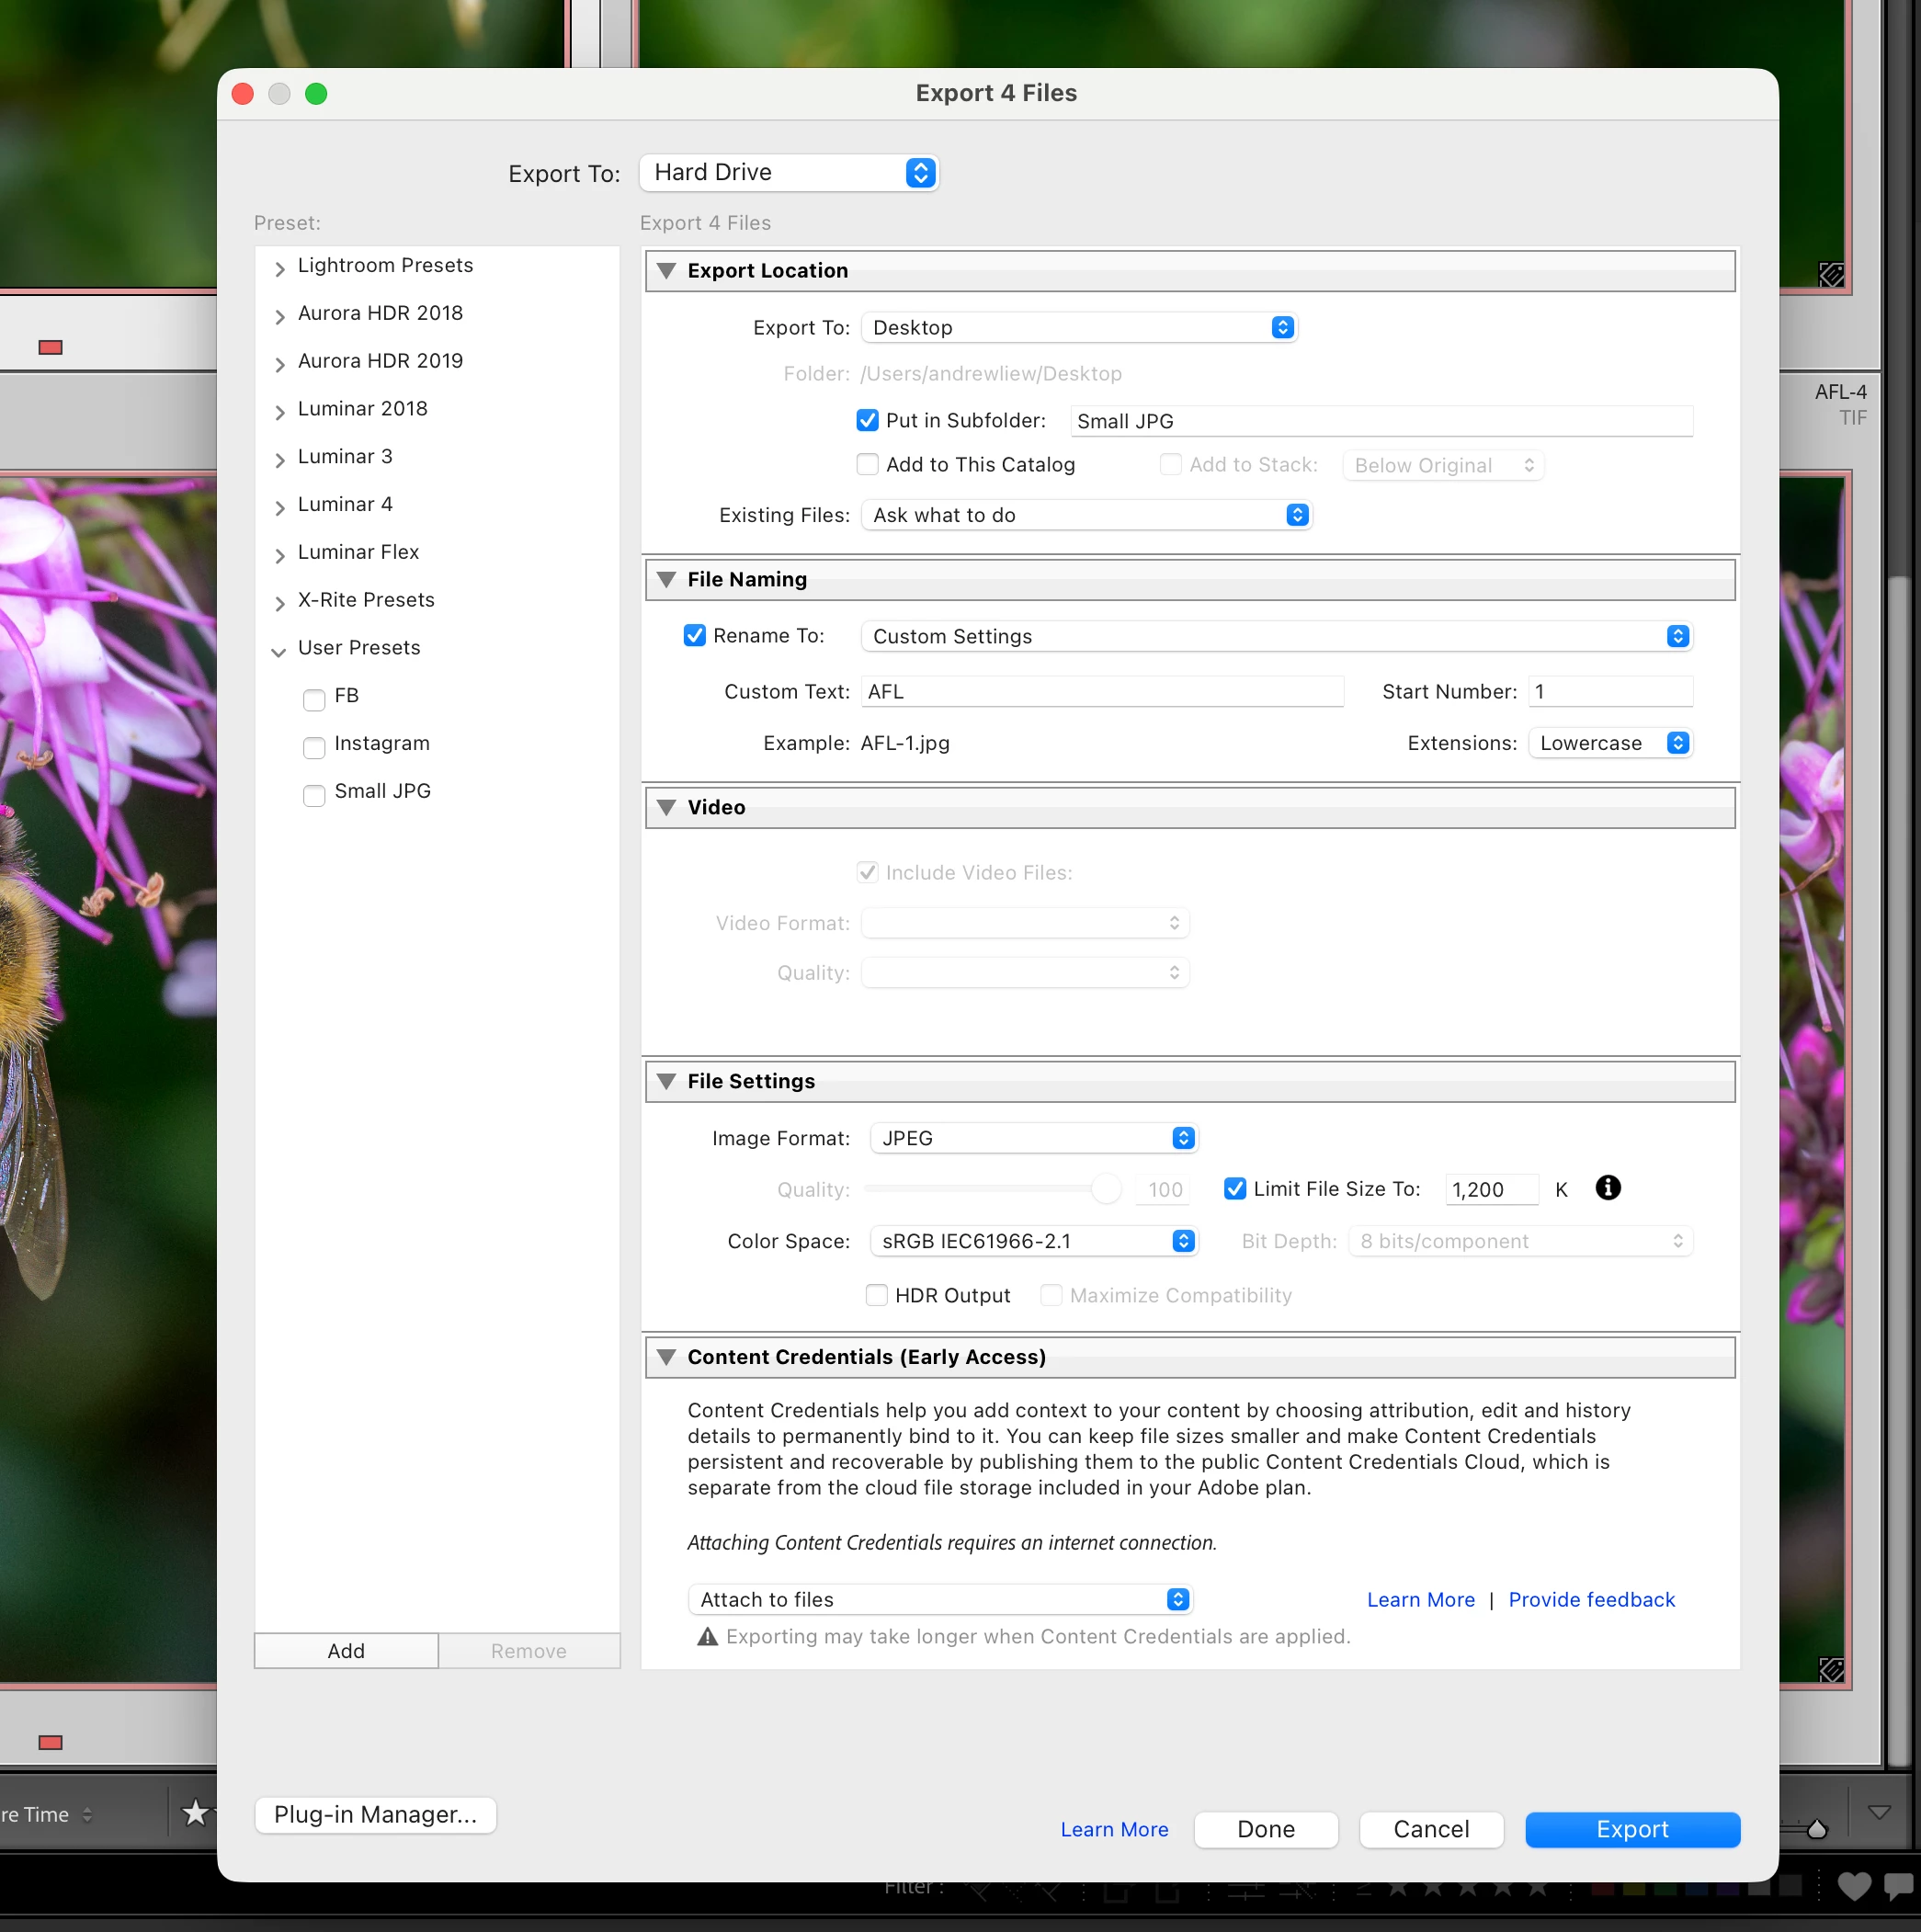Expand the Luminar 2018 presets

coord(280,412)
